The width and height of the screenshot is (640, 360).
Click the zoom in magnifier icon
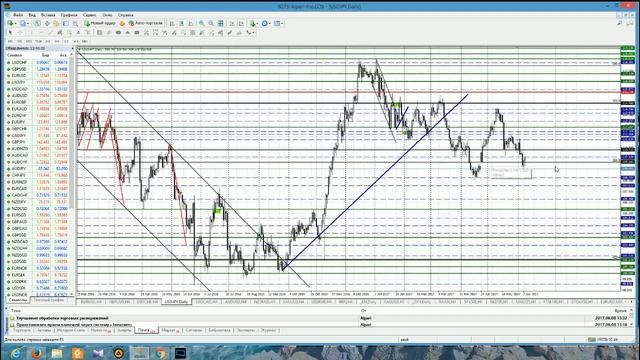pyautogui.click(x=202, y=23)
